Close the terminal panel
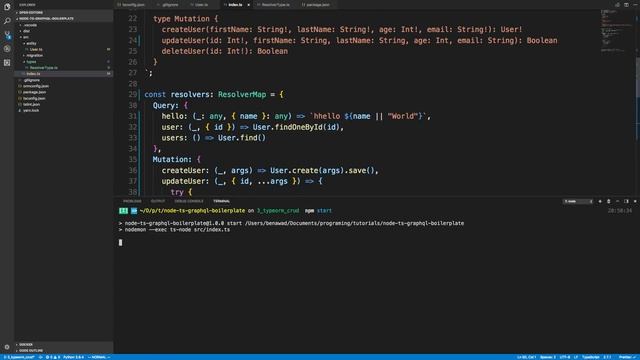640x360 pixels. (x=635, y=201)
